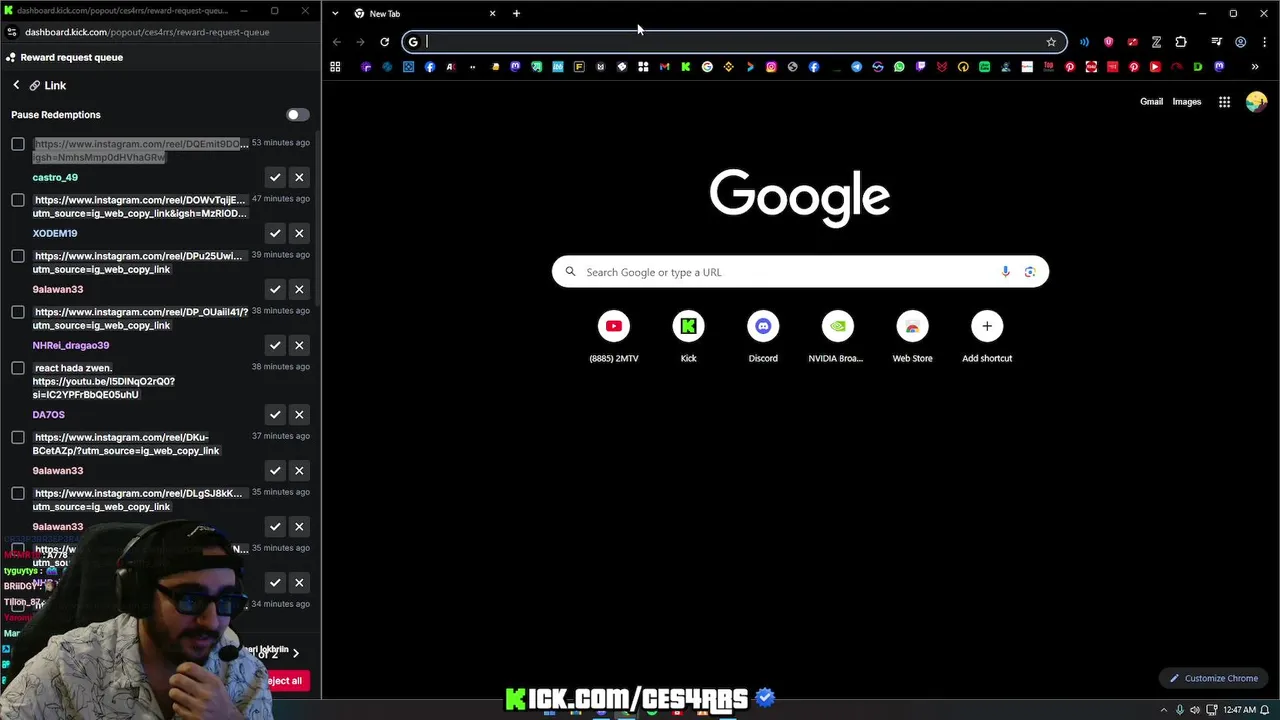Screen dimensions: 1280x720
Task: Open the bookmarks bar apps grid
Action: tap(335, 67)
